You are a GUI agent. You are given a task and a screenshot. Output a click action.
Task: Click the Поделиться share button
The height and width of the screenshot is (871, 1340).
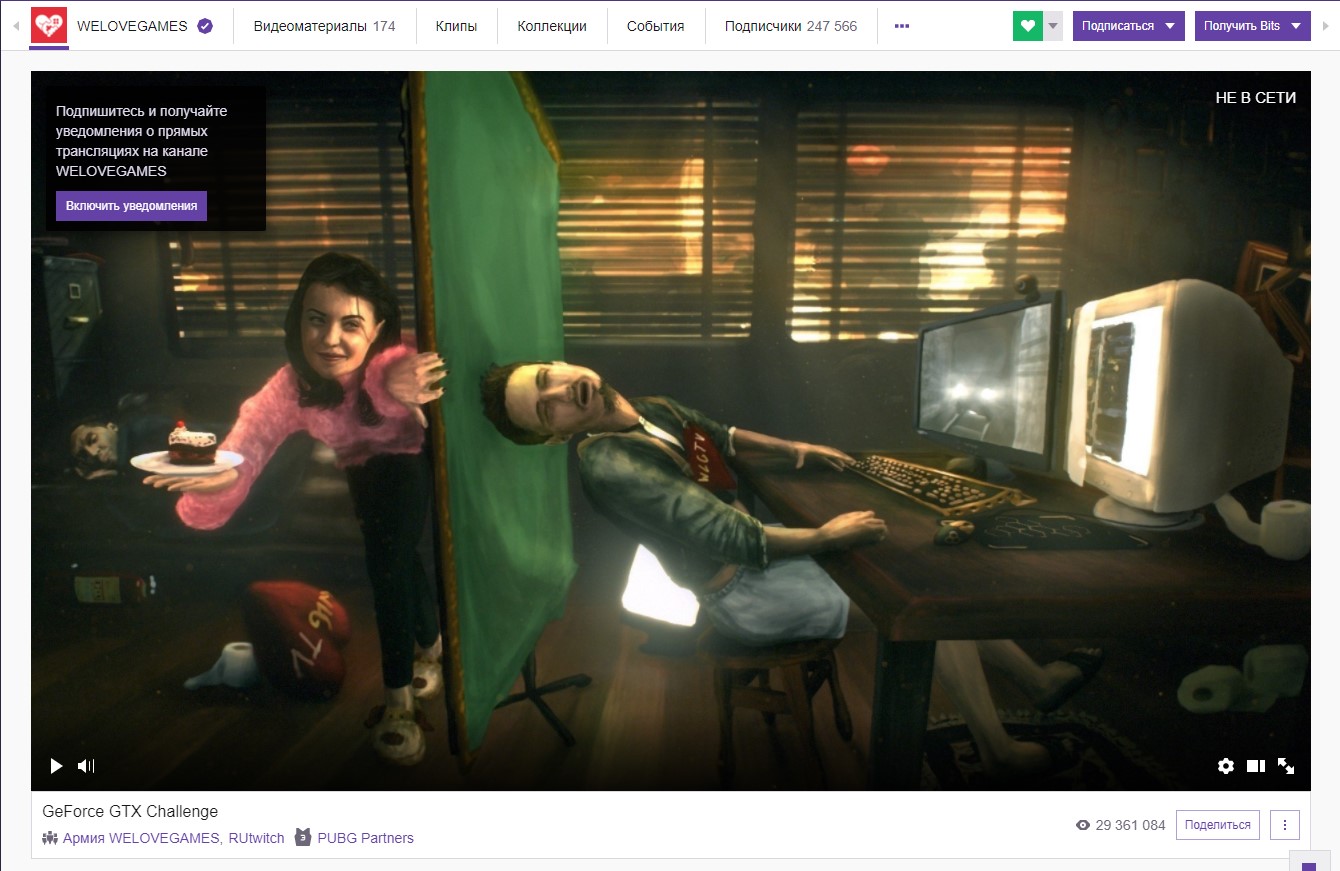pyautogui.click(x=1218, y=825)
